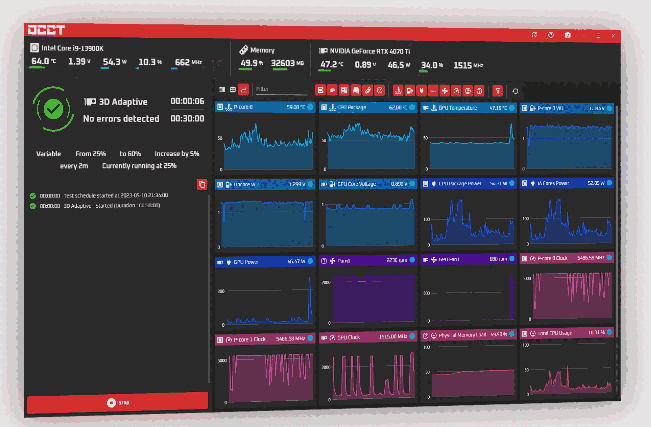Select the red graph layout view icon
Screen dimensions: 651x427
(244, 89)
